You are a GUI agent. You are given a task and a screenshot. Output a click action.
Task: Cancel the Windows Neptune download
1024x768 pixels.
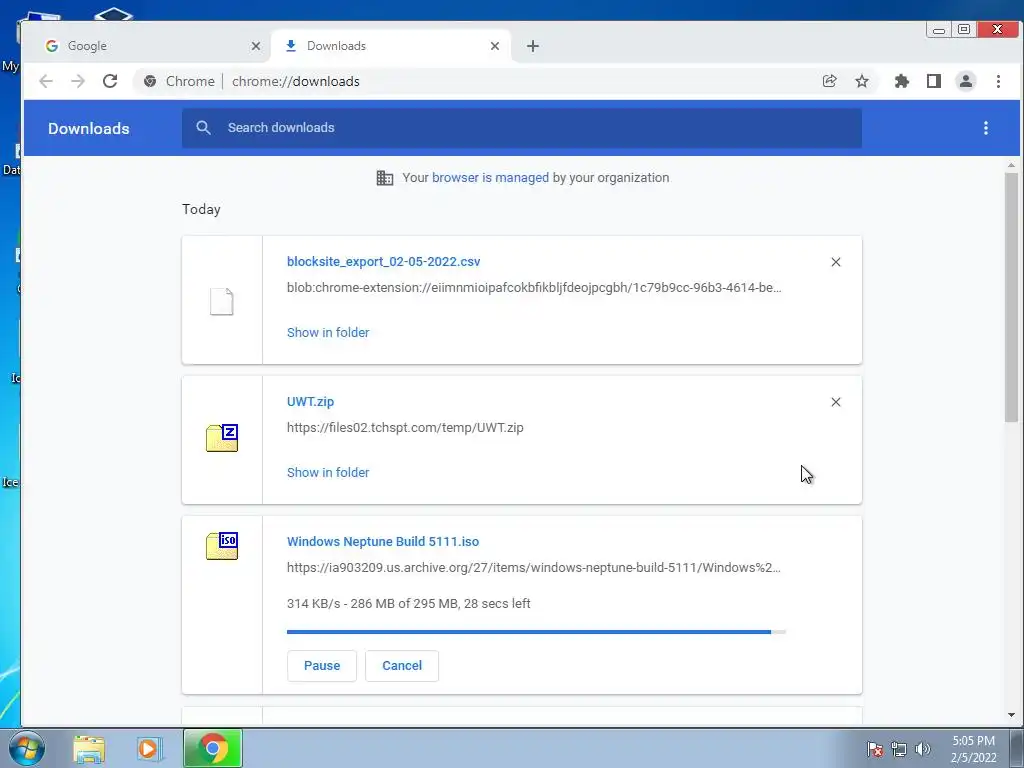(402, 665)
